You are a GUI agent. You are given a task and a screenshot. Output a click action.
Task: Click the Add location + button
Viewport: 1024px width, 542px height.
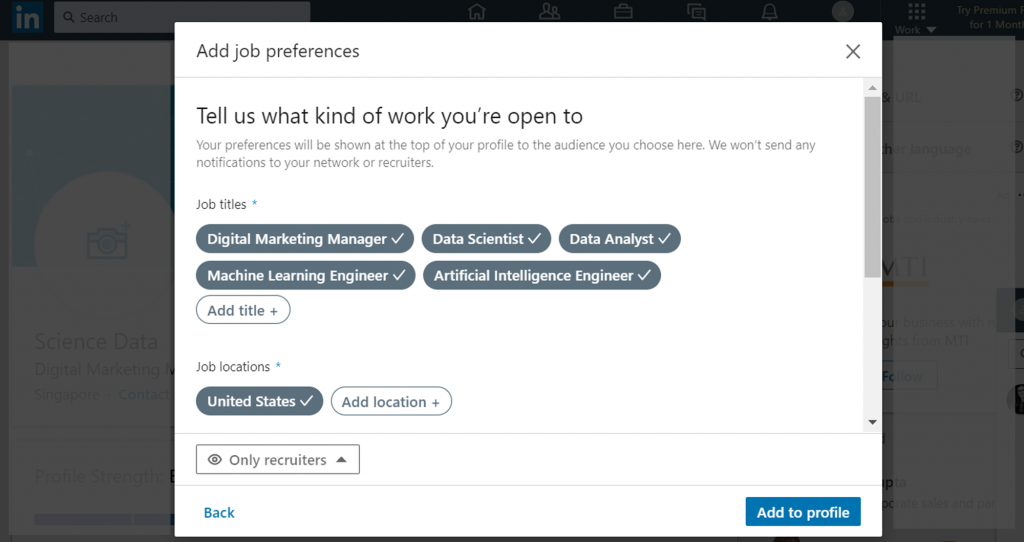pyautogui.click(x=391, y=401)
